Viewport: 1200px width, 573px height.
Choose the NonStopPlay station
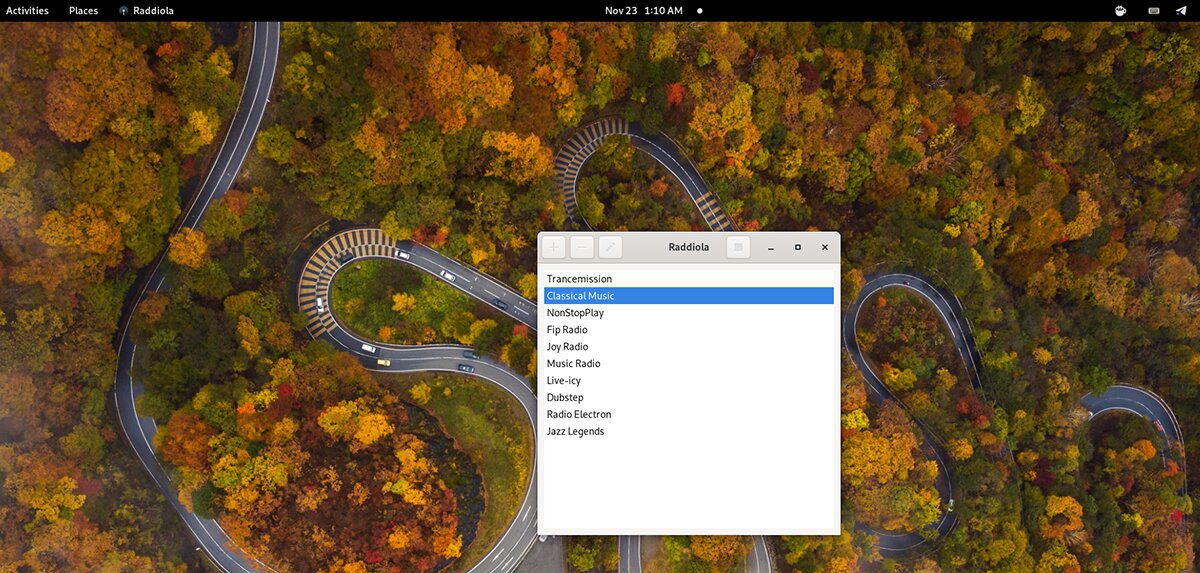coord(575,313)
